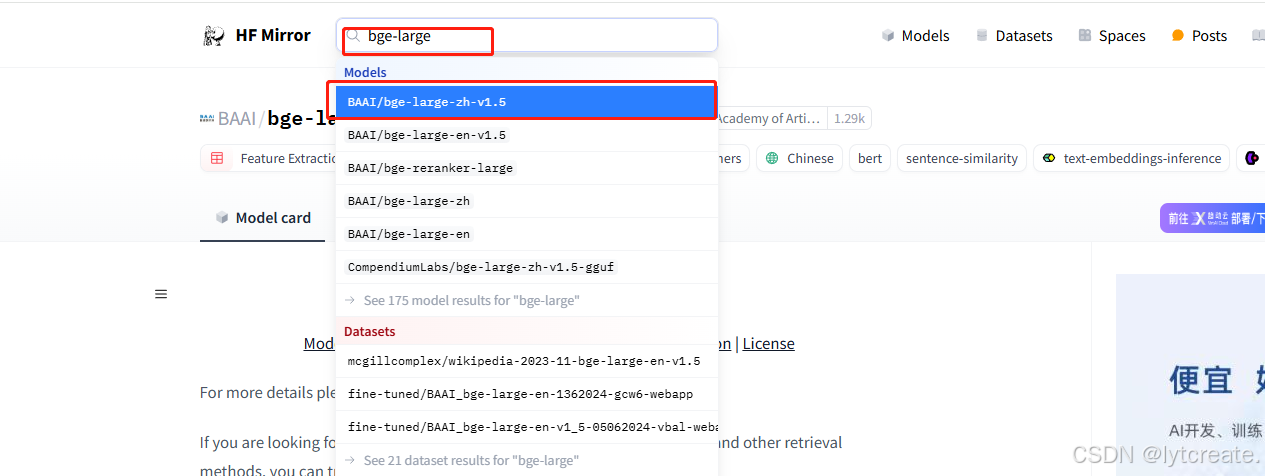
Task: Click the License link
Action: tap(768, 344)
